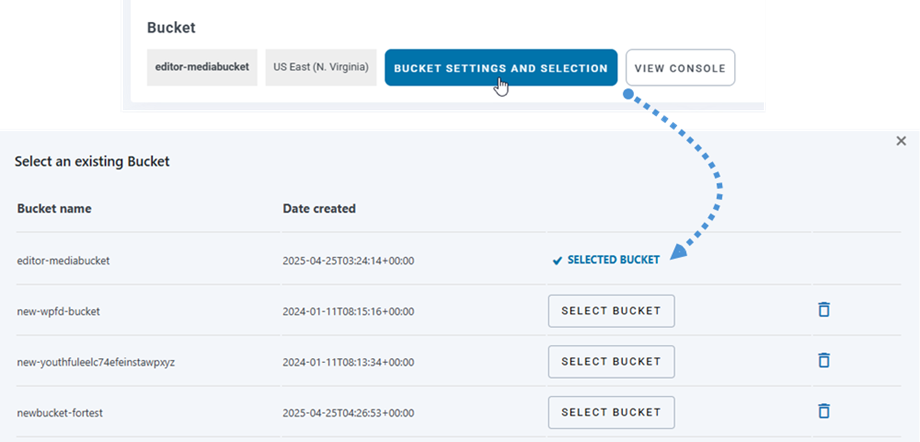Click the View Console button
Viewport: 920px width, 442px height.
click(x=681, y=68)
